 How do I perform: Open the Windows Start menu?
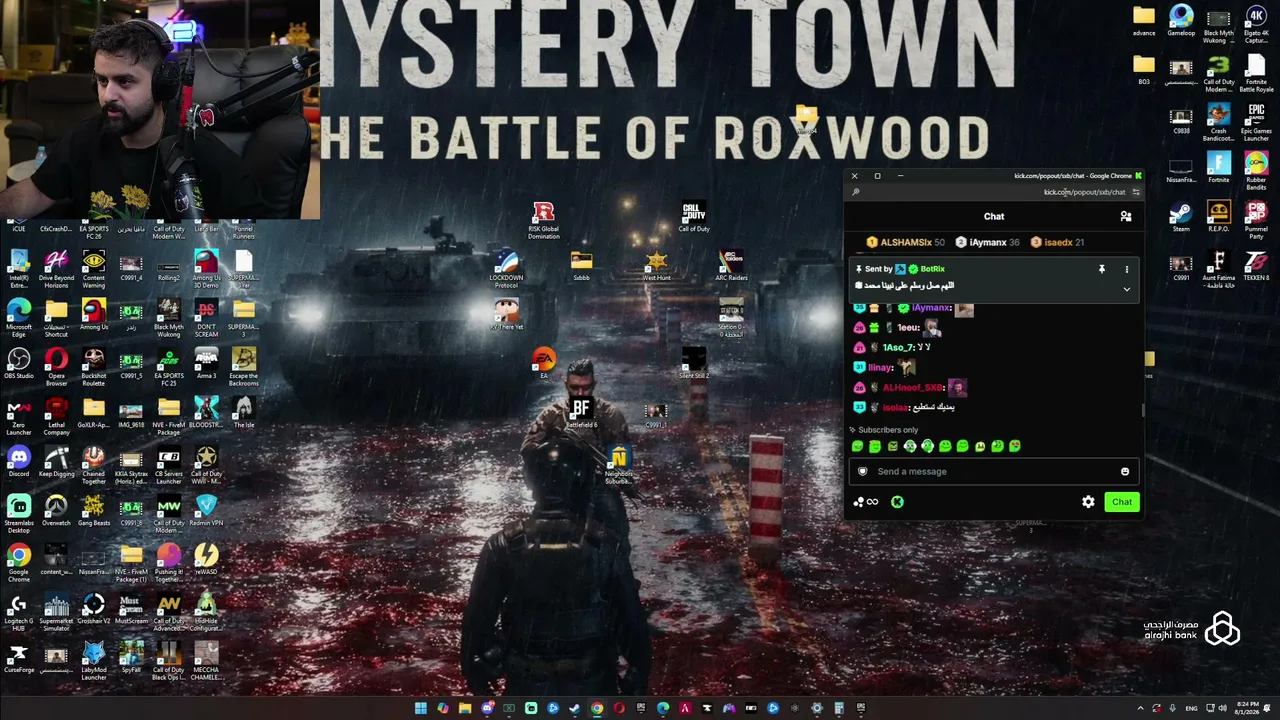point(421,709)
